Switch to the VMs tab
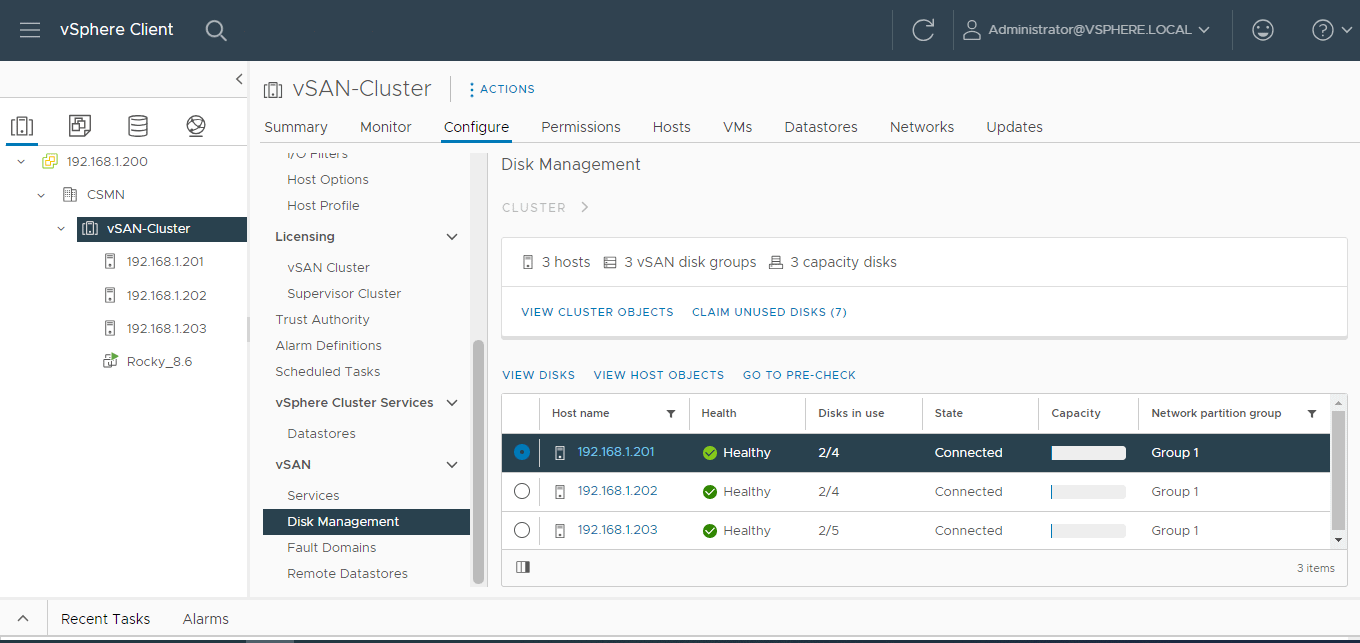This screenshot has width=1360, height=643. (738, 127)
